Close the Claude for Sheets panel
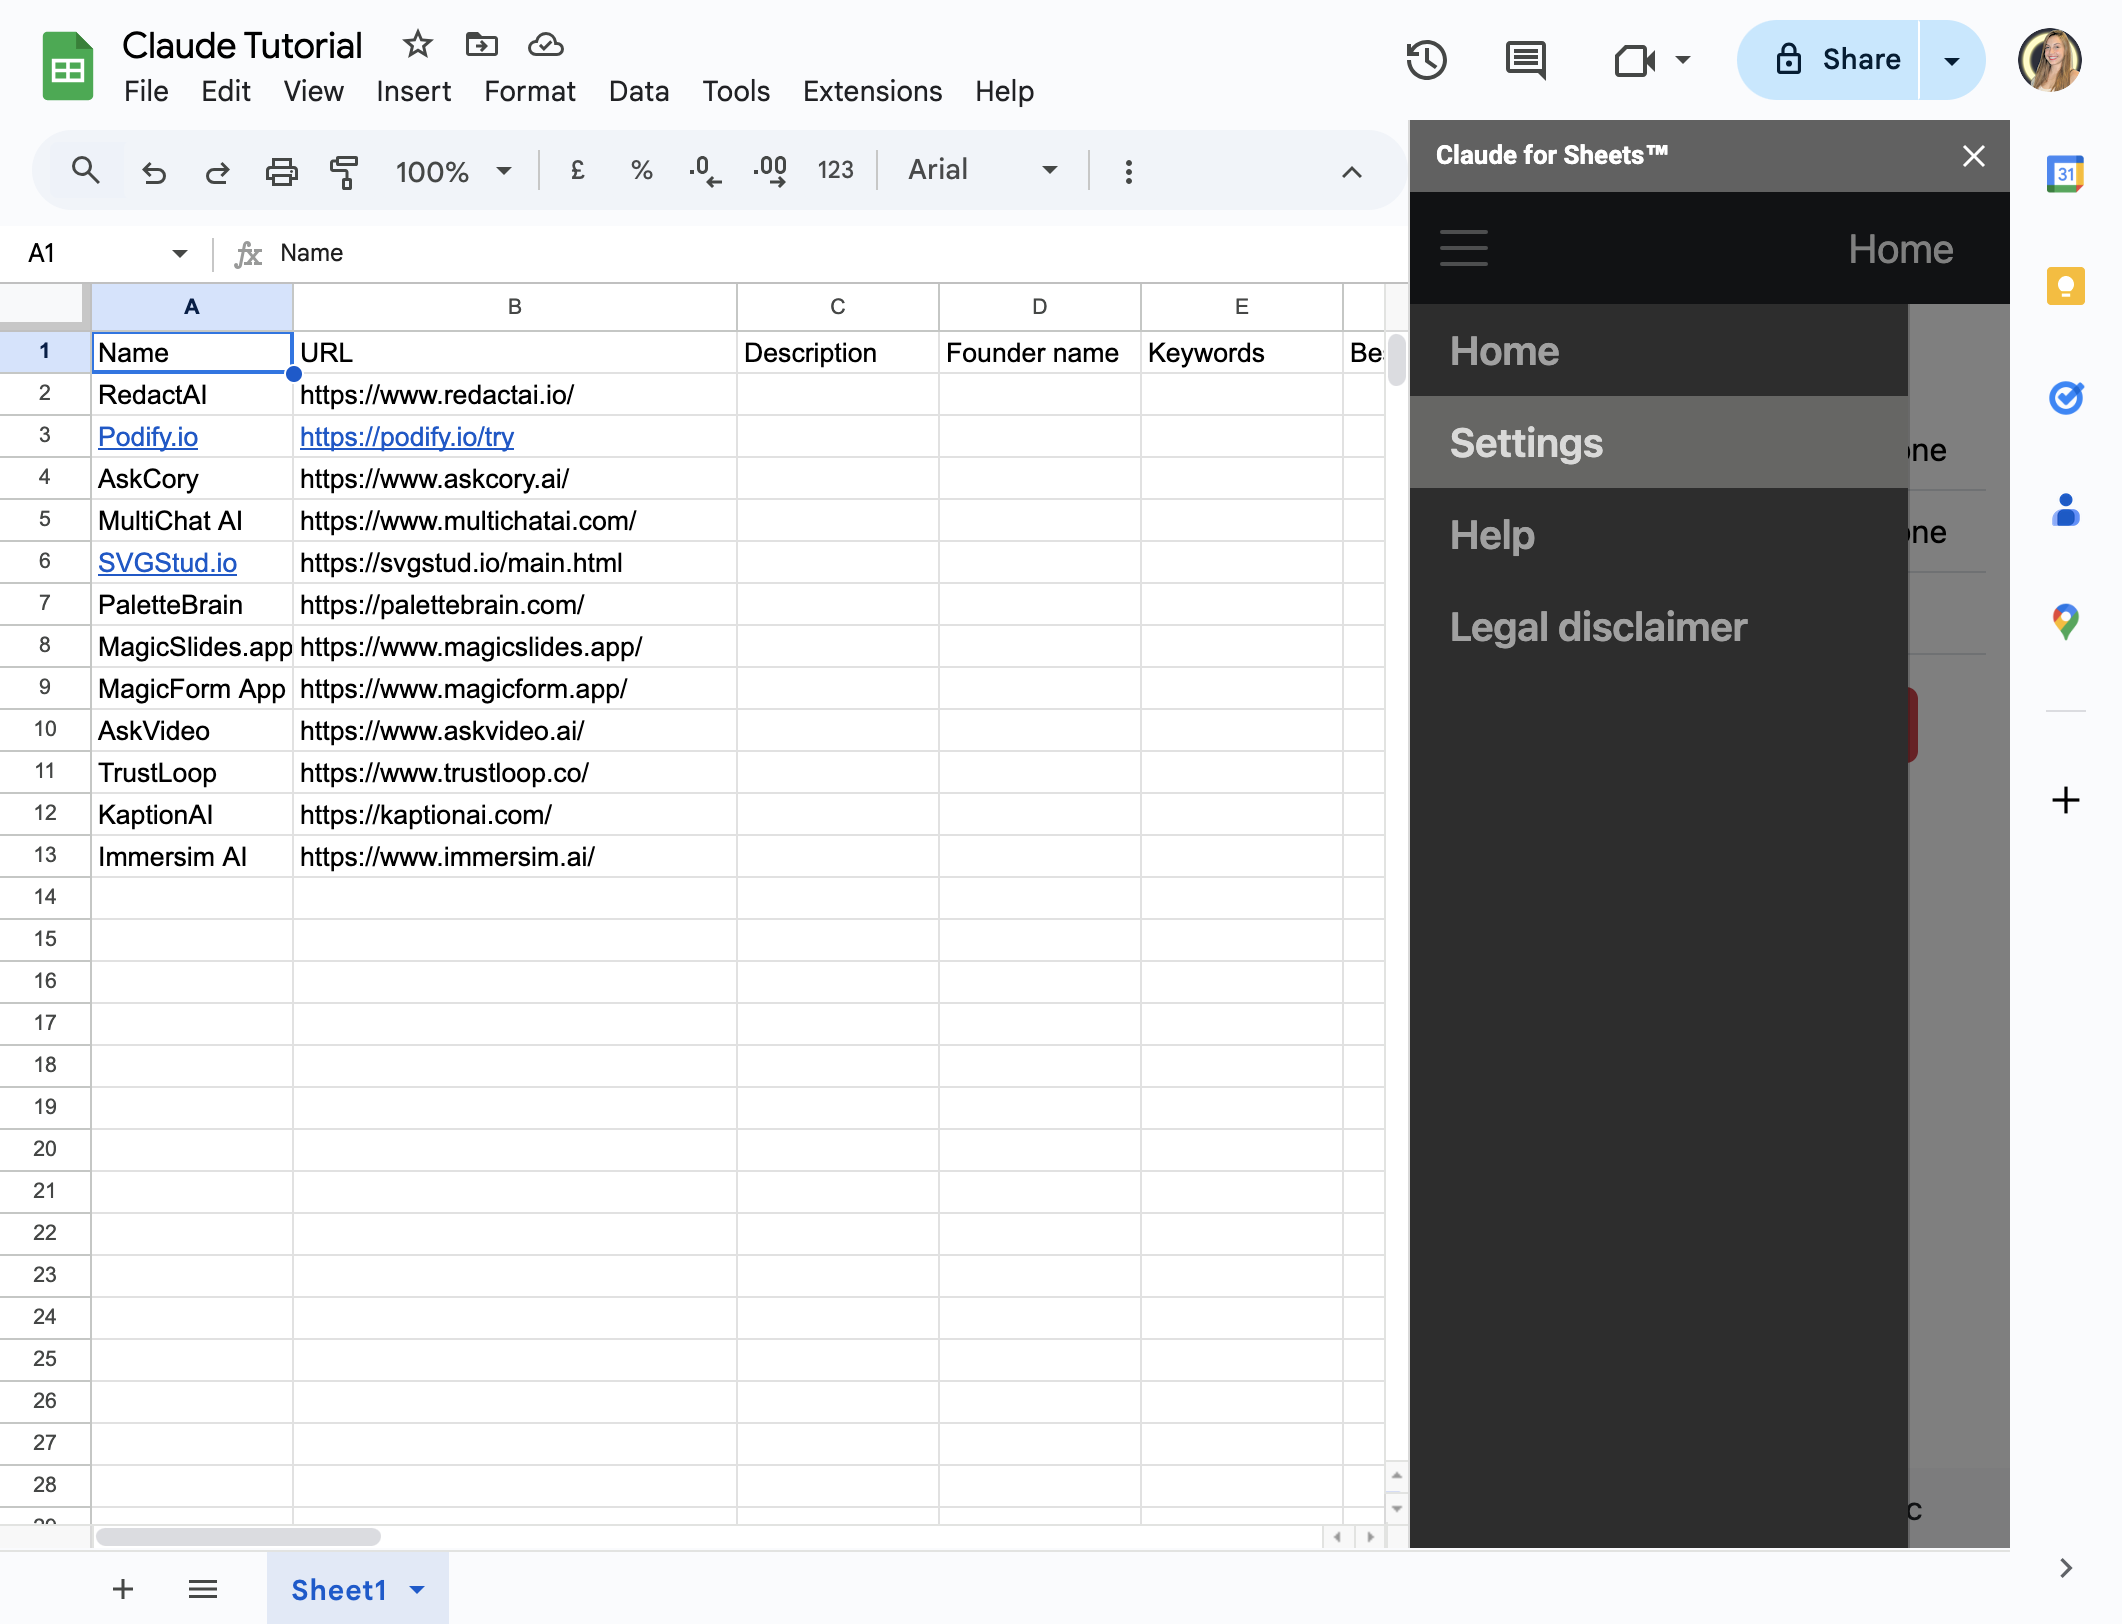 1973,156
